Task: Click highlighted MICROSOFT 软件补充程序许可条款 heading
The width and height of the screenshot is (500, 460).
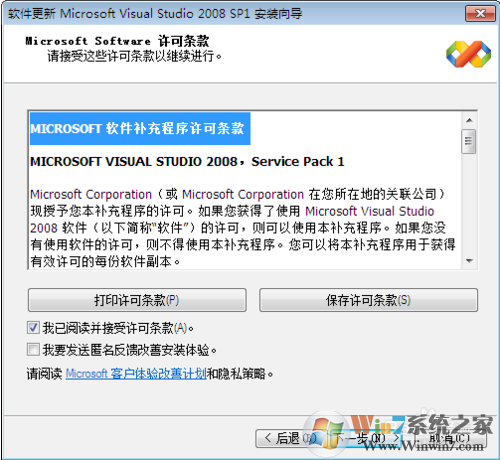Action: pyautogui.click(x=140, y=128)
